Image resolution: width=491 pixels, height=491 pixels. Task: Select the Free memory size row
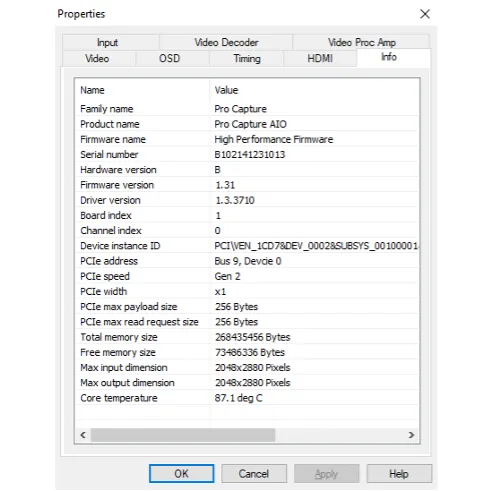pos(247,352)
